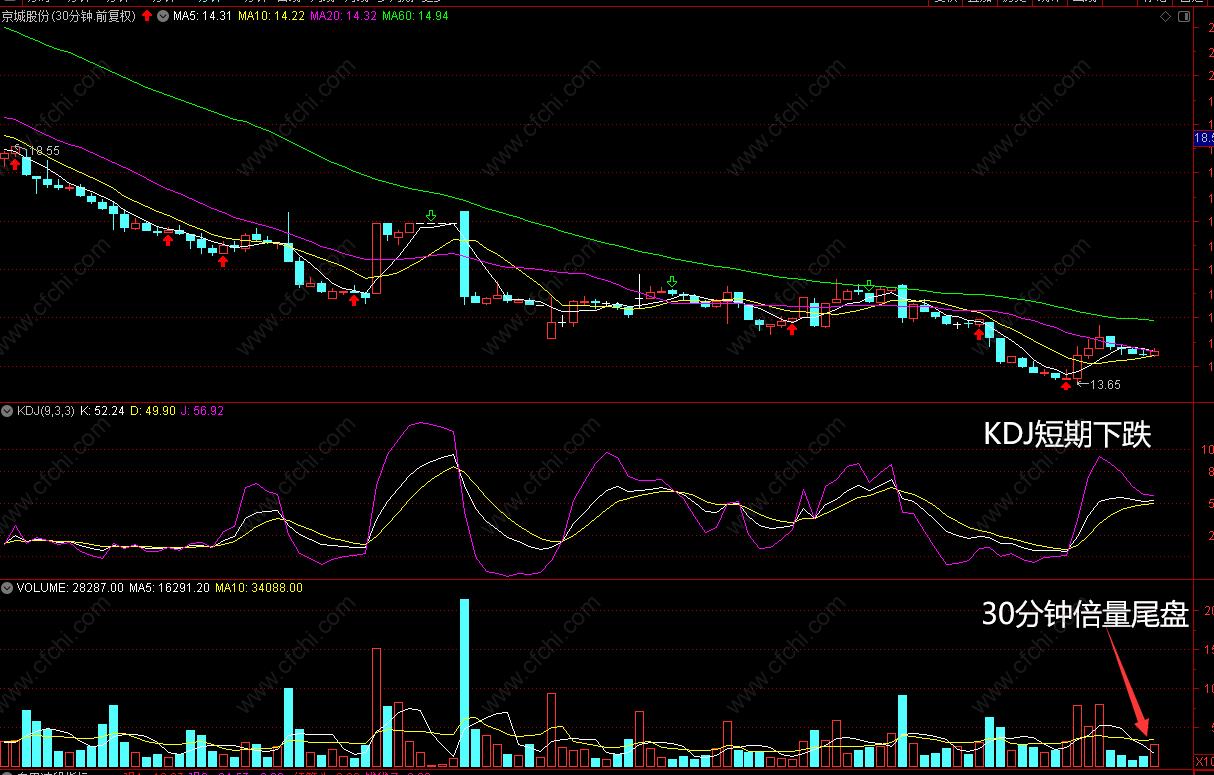Viewport: 1214px width, 775px height.
Task: Click the J: 56.92 value label
Action: pyautogui.click(x=203, y=410)
